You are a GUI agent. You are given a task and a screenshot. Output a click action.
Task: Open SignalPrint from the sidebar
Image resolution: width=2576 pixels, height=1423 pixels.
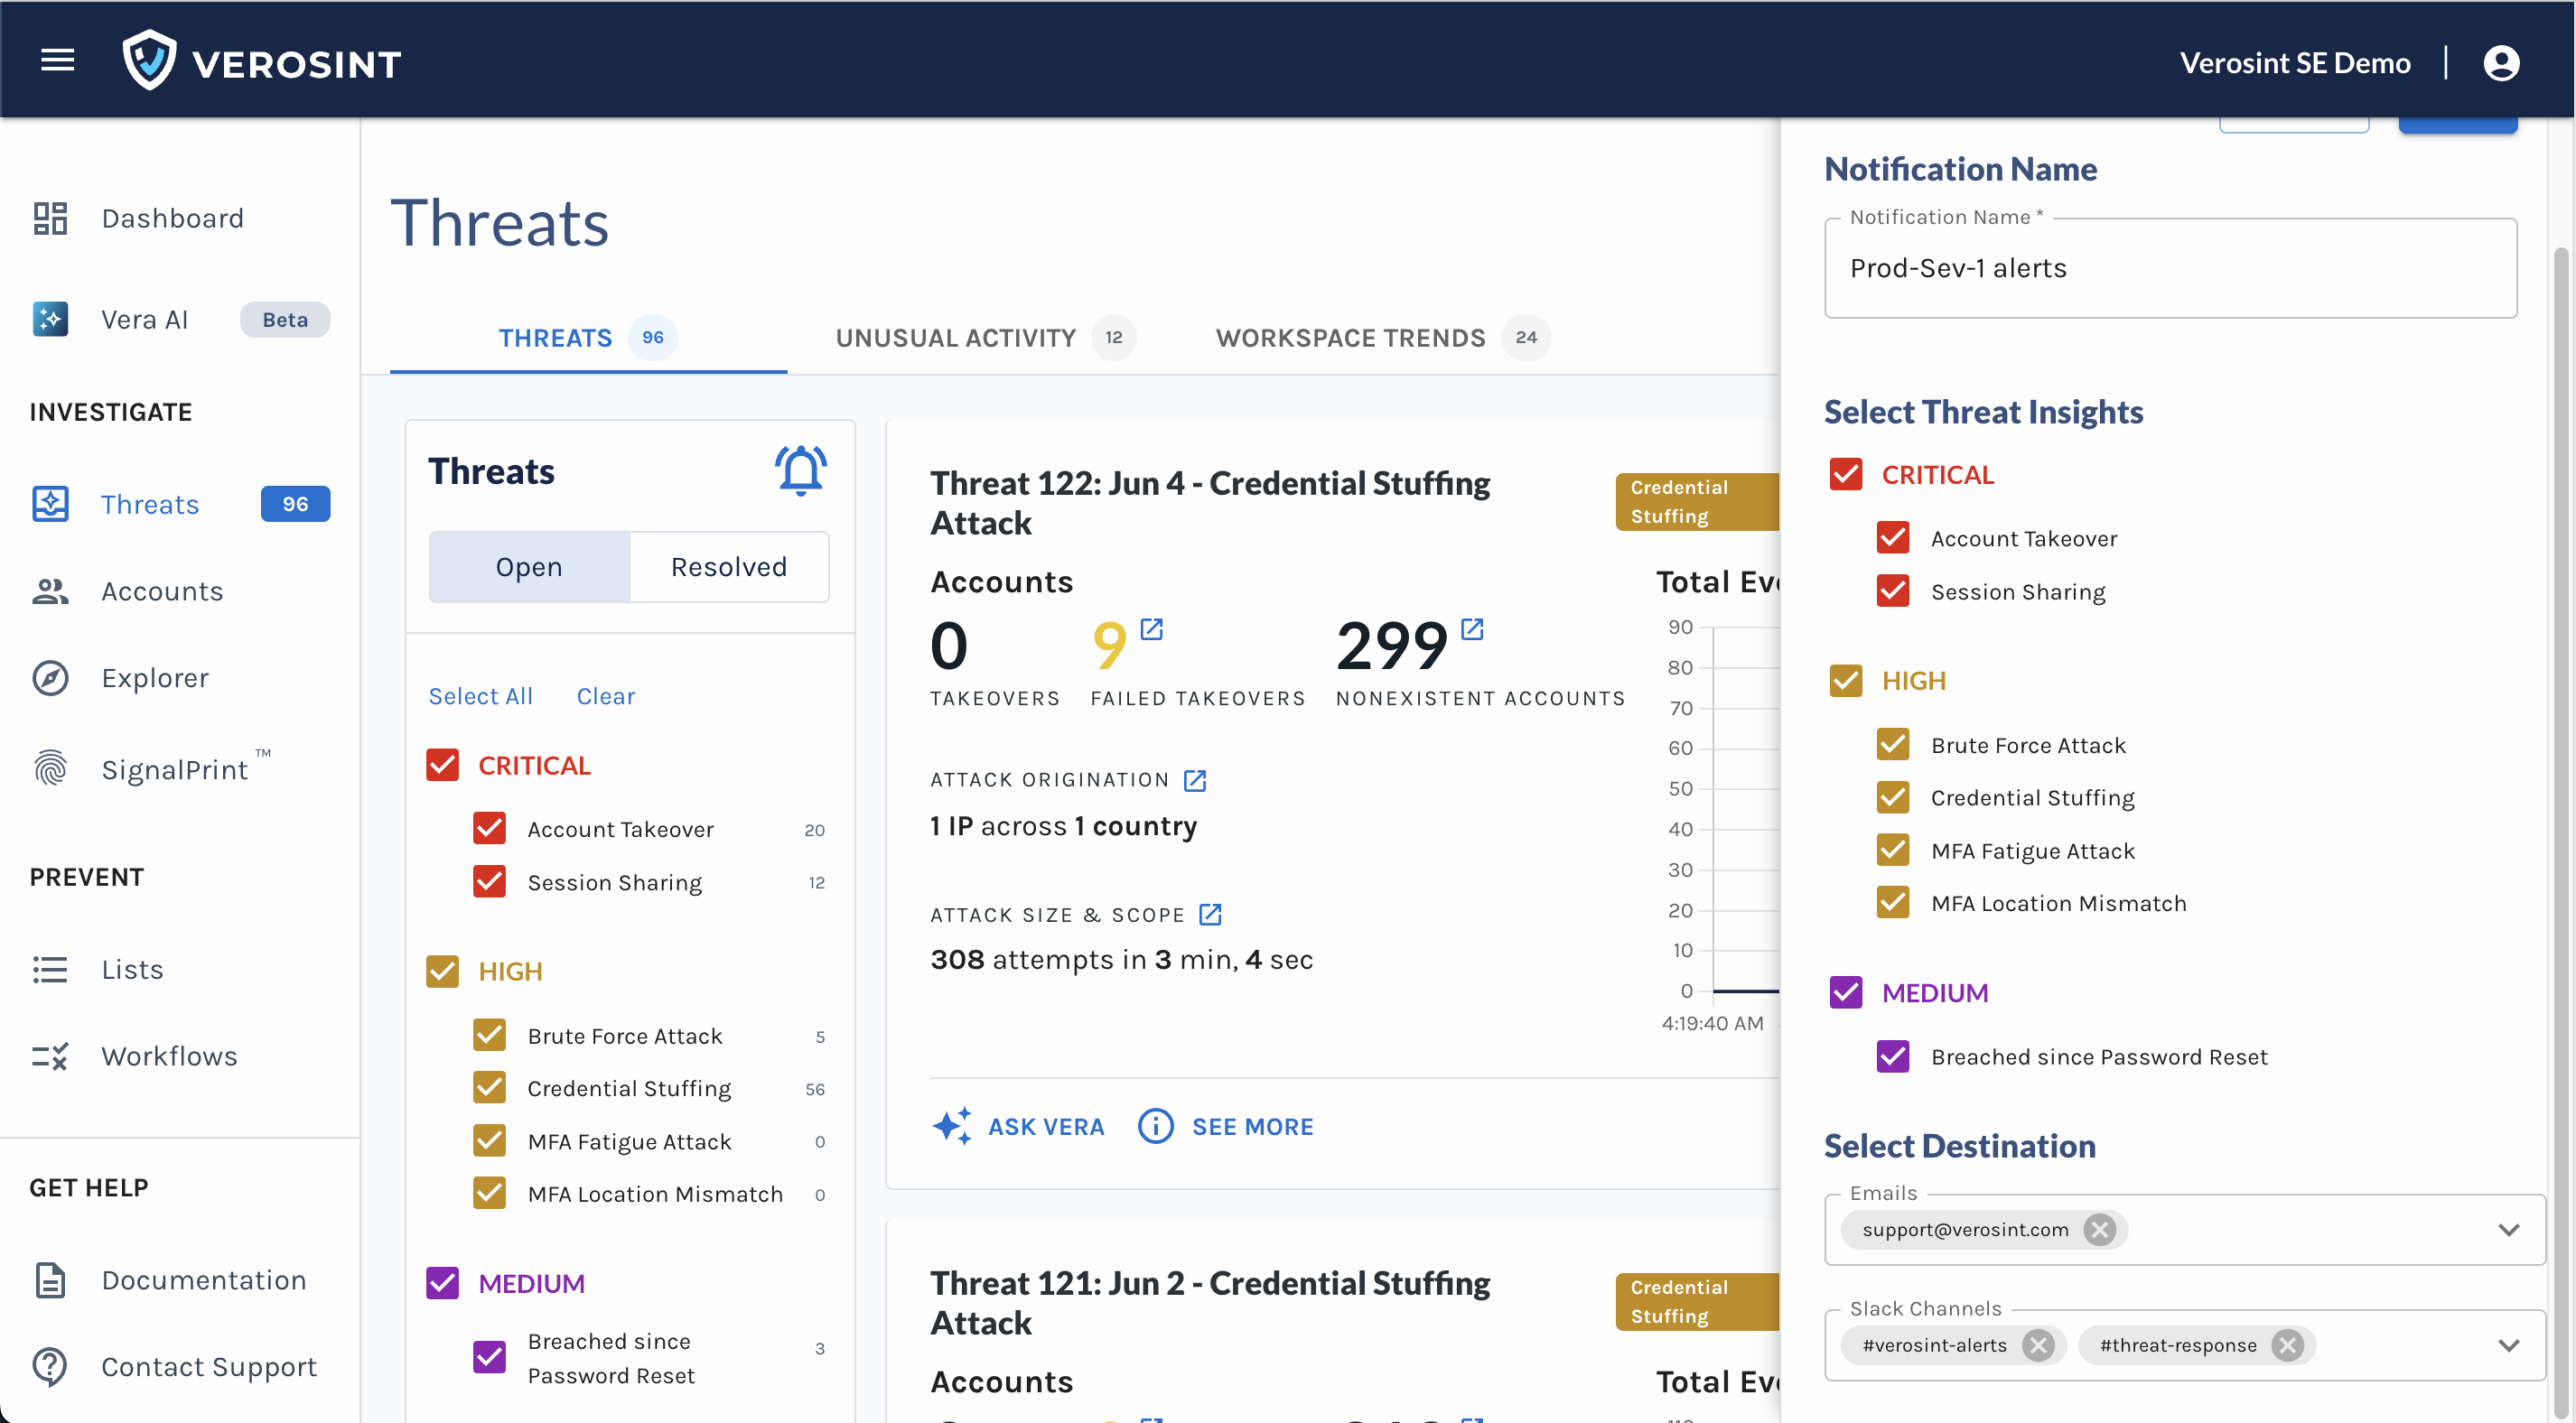pyautogui.click(x=174, y=769)
